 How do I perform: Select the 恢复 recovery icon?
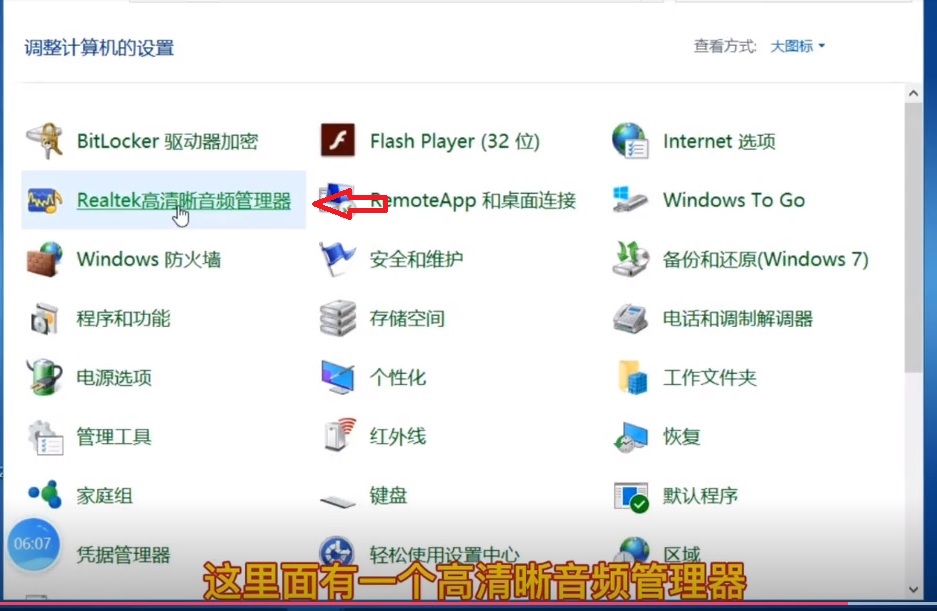(x=630, y=437)
